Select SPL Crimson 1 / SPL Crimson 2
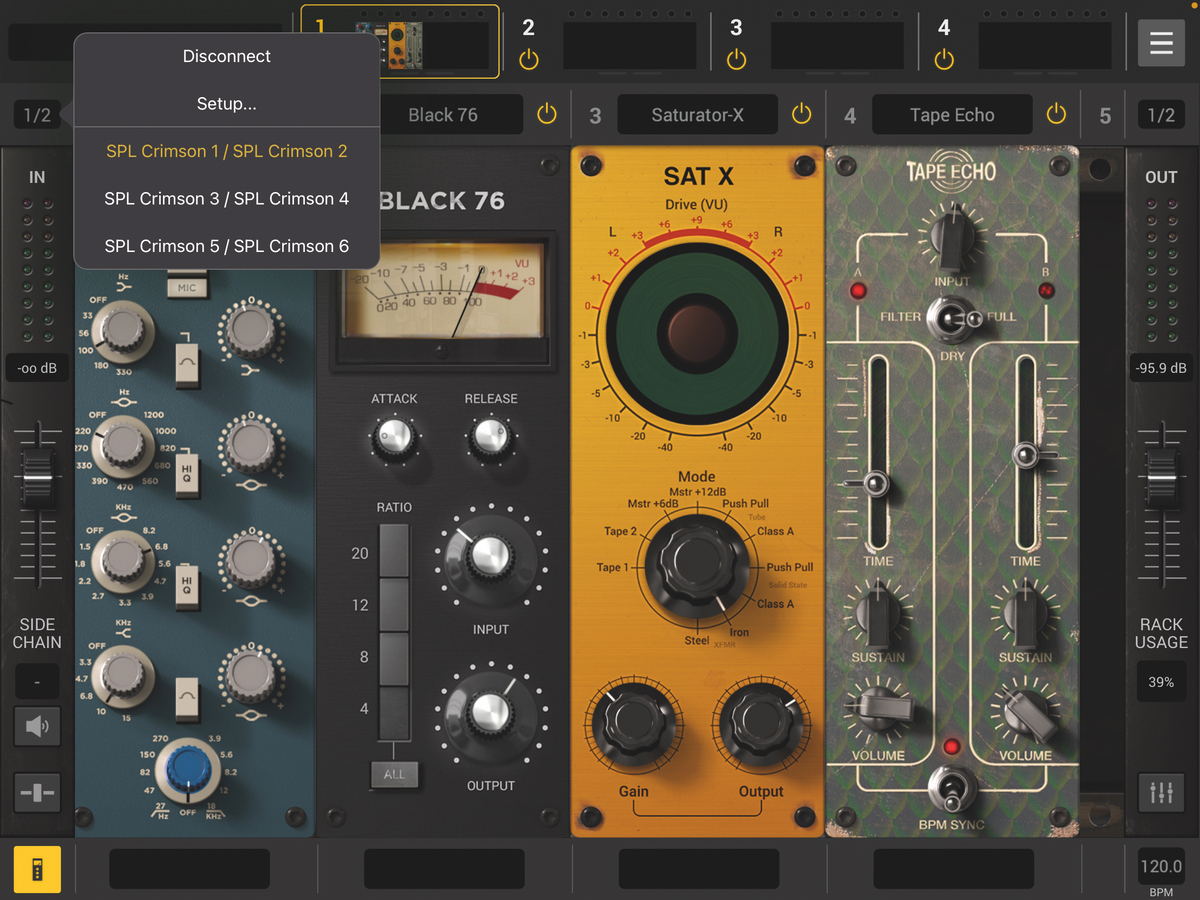This screenshot has height=900, width=1200. point(227,151)
